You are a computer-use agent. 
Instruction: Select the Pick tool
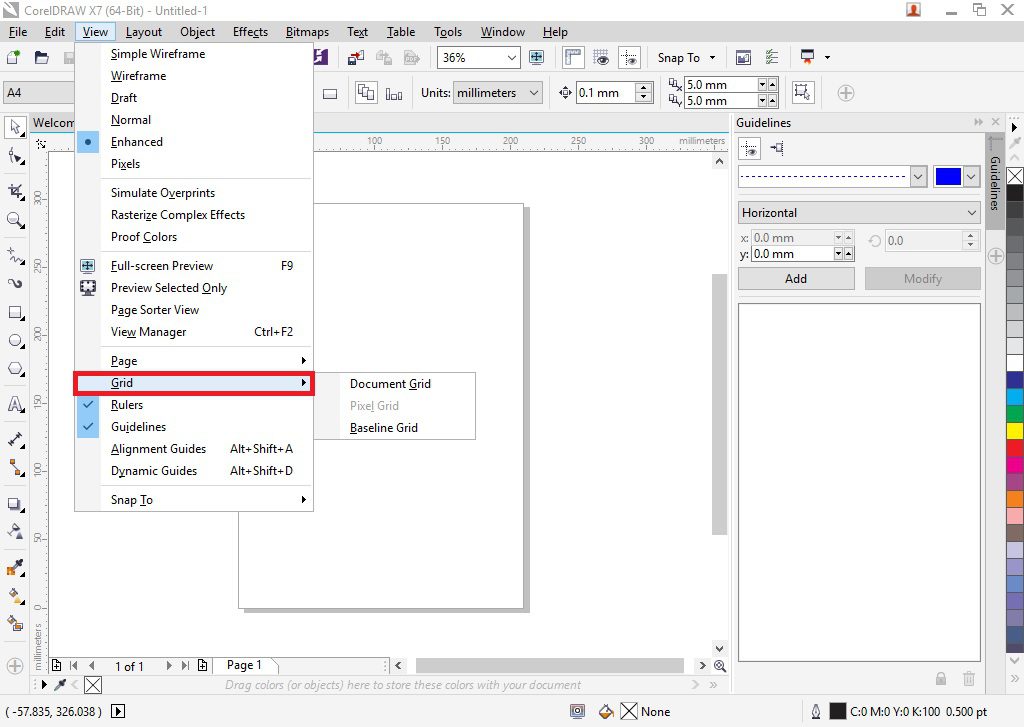pyautogui.click(x=15, y=126)
